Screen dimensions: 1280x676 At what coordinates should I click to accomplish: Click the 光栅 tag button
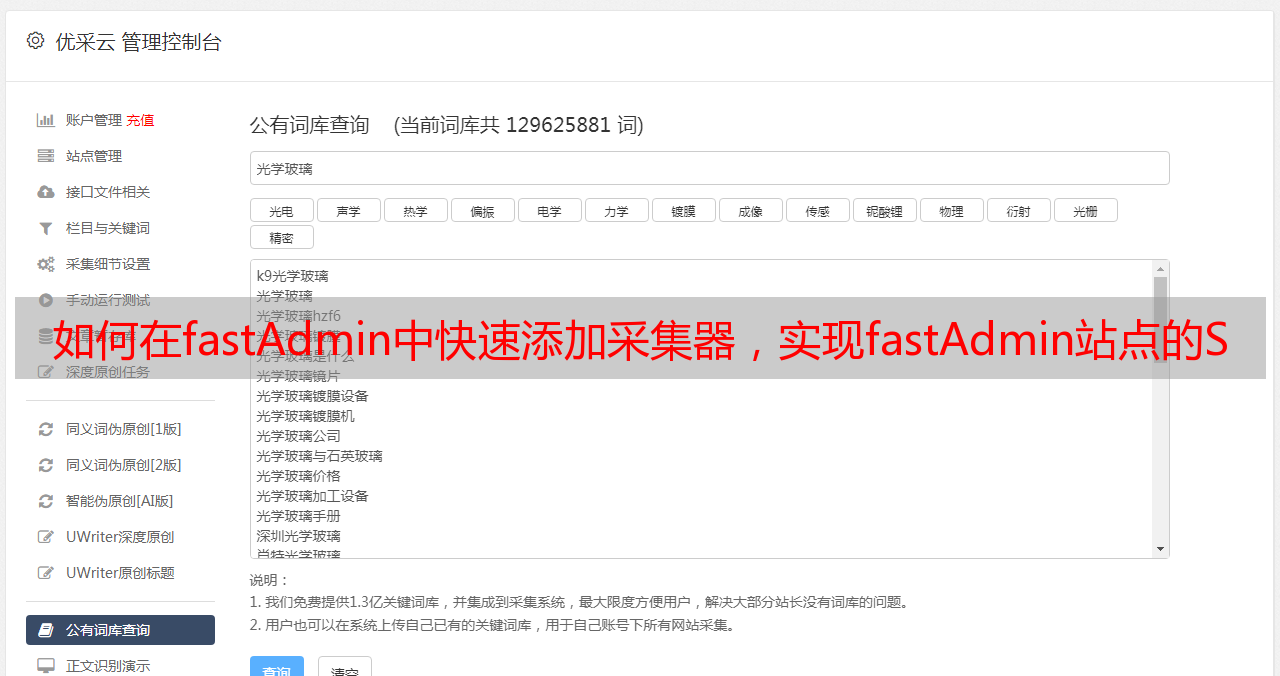1085,210
